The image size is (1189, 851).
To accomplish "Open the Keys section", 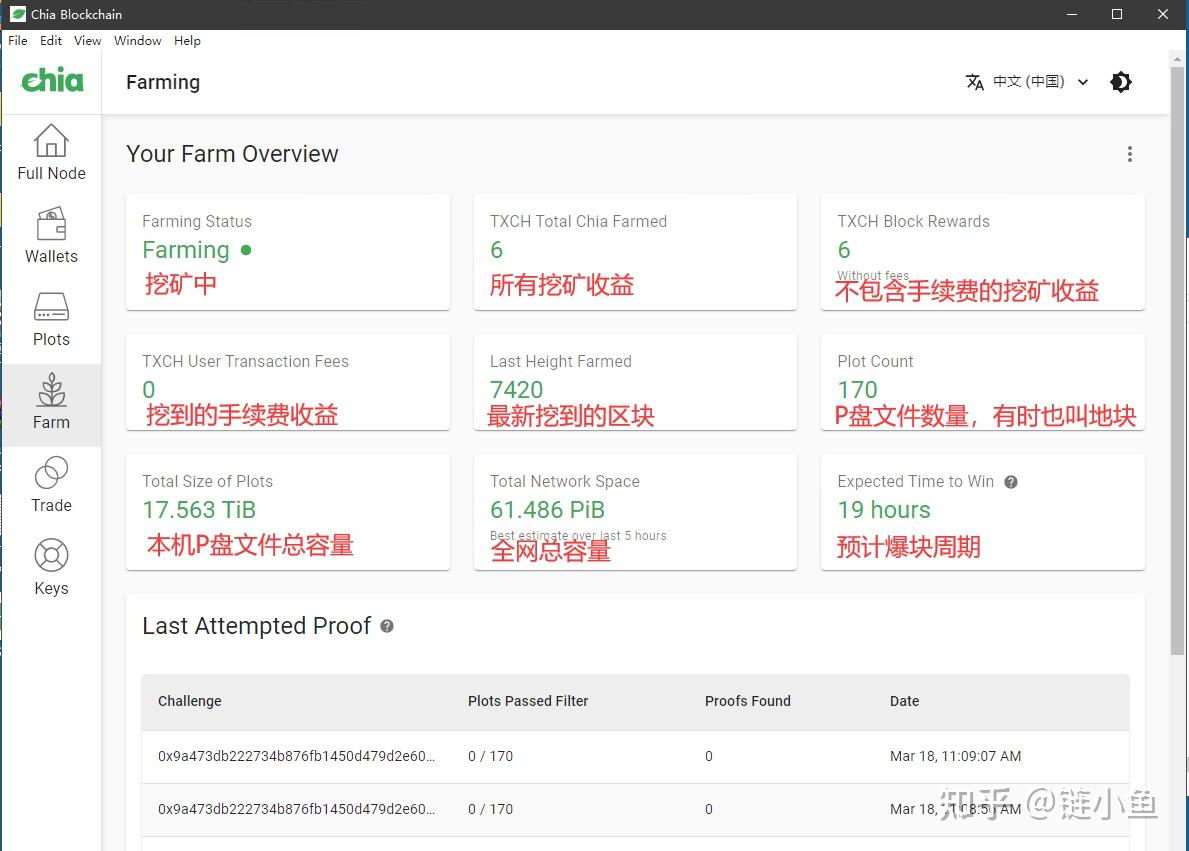I will tap(51, 566).
